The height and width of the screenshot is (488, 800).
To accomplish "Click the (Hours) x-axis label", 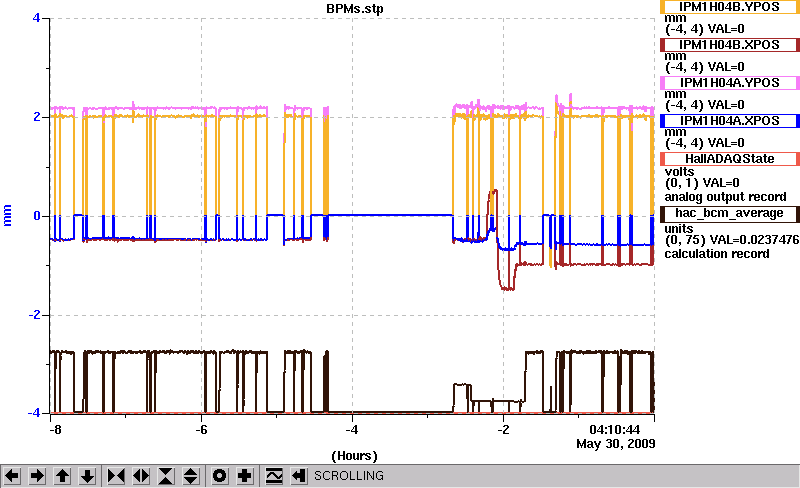I will [355, 455].
